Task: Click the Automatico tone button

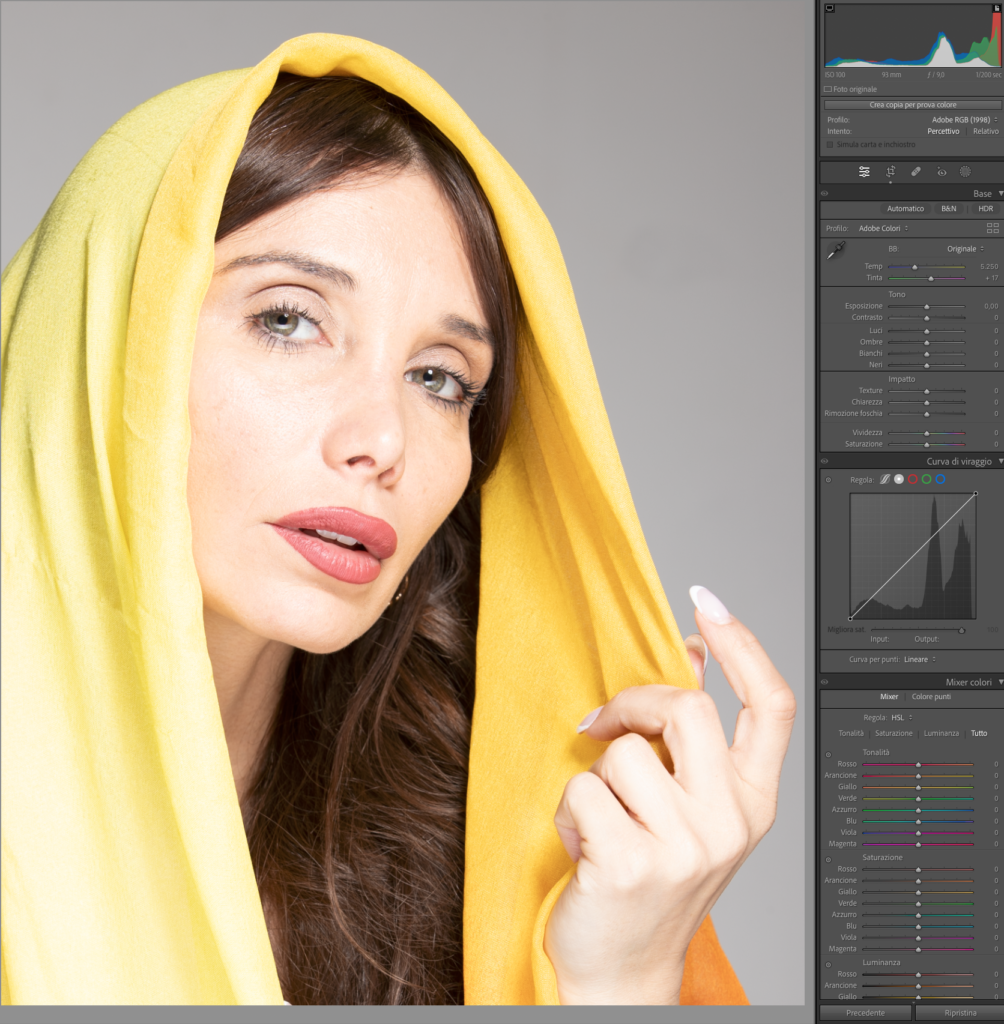Action: (905, 209)
